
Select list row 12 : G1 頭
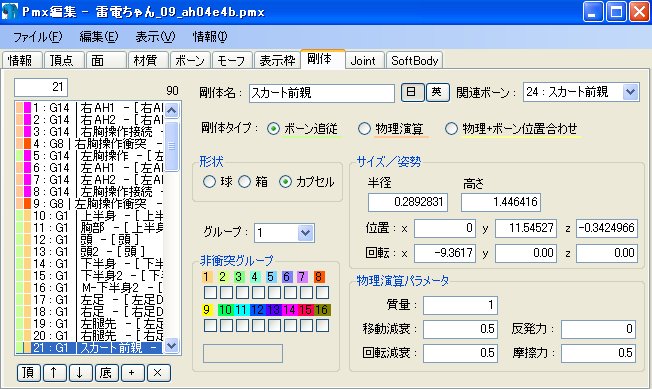tap(90, 240)
